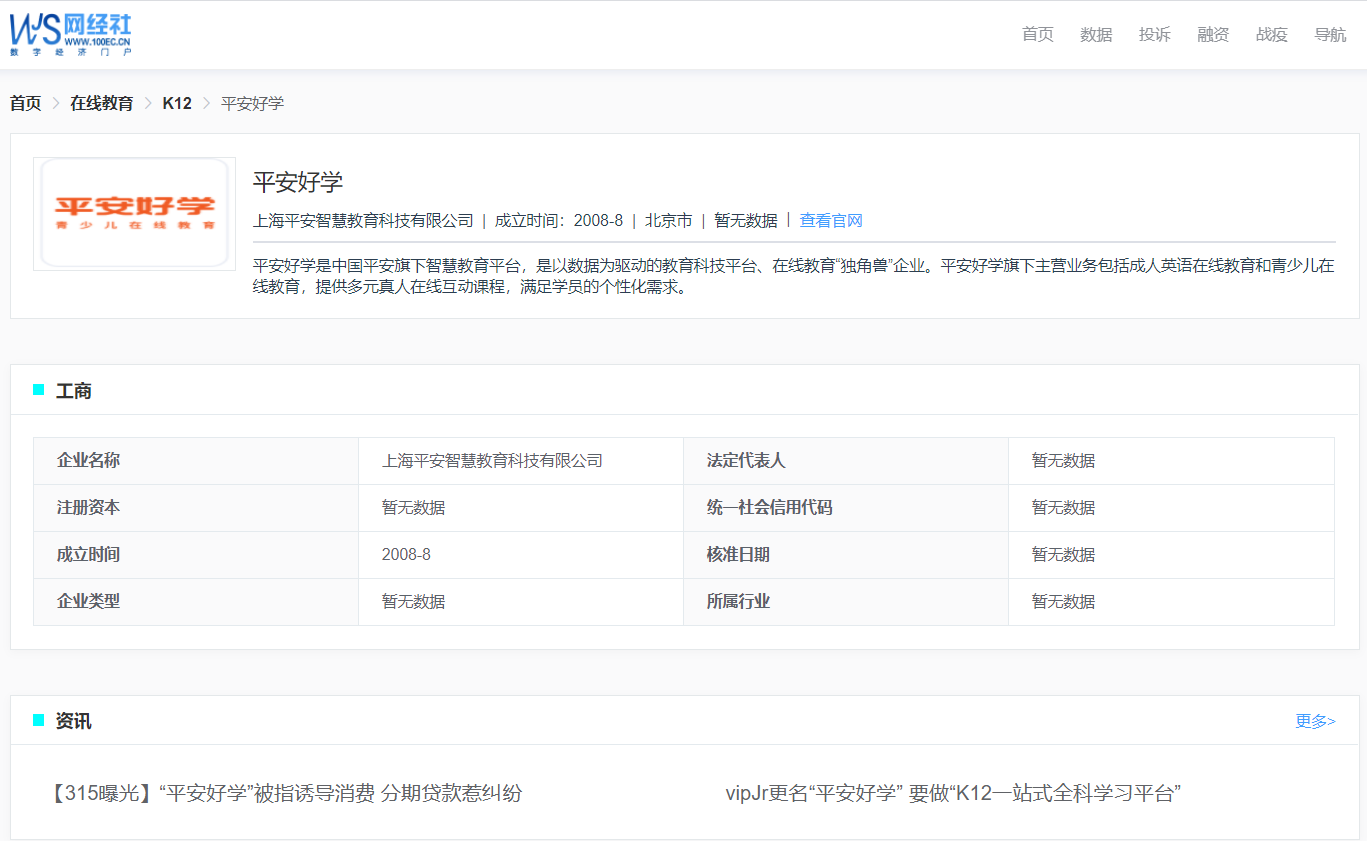Select 平安好学 breadcrumb text
The height and width of the screenshot is (841, 1367).
tap(252, 103)
